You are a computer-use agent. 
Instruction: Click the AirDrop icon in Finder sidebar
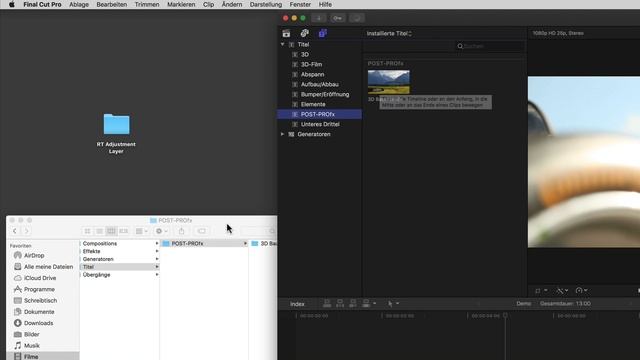(x=18, y=255)
